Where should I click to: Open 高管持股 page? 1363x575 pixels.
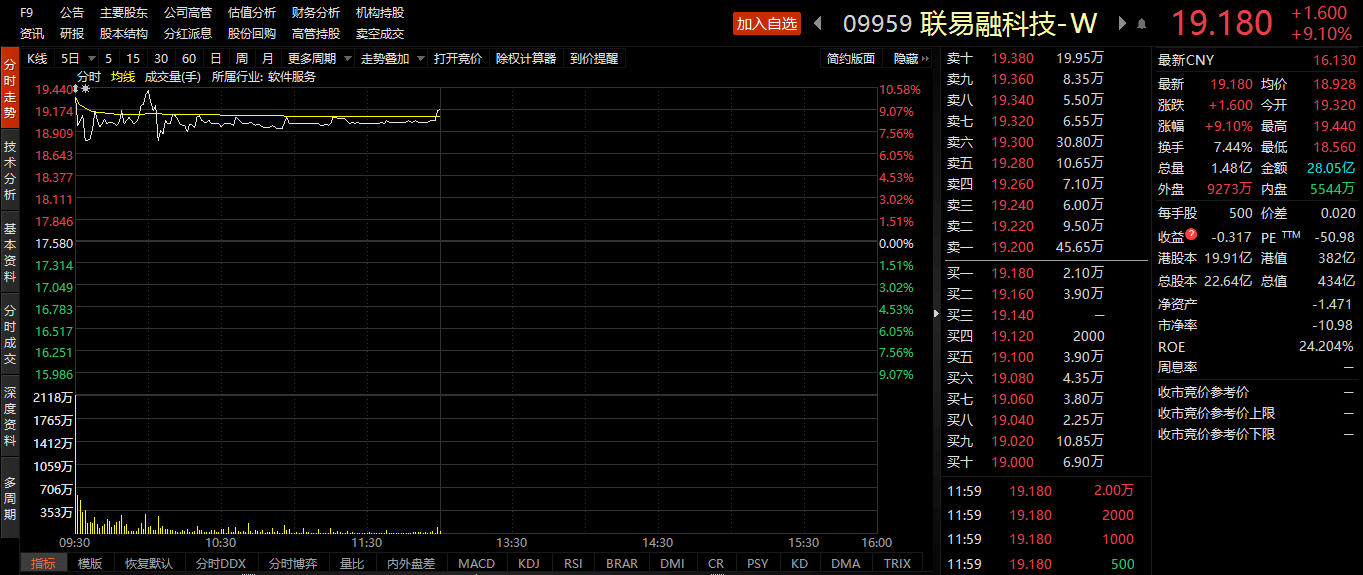click(316, 33)
